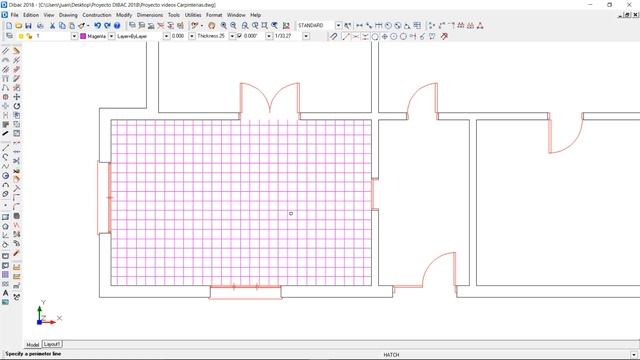Select the parallel lines wall tool

pos(5,51)
